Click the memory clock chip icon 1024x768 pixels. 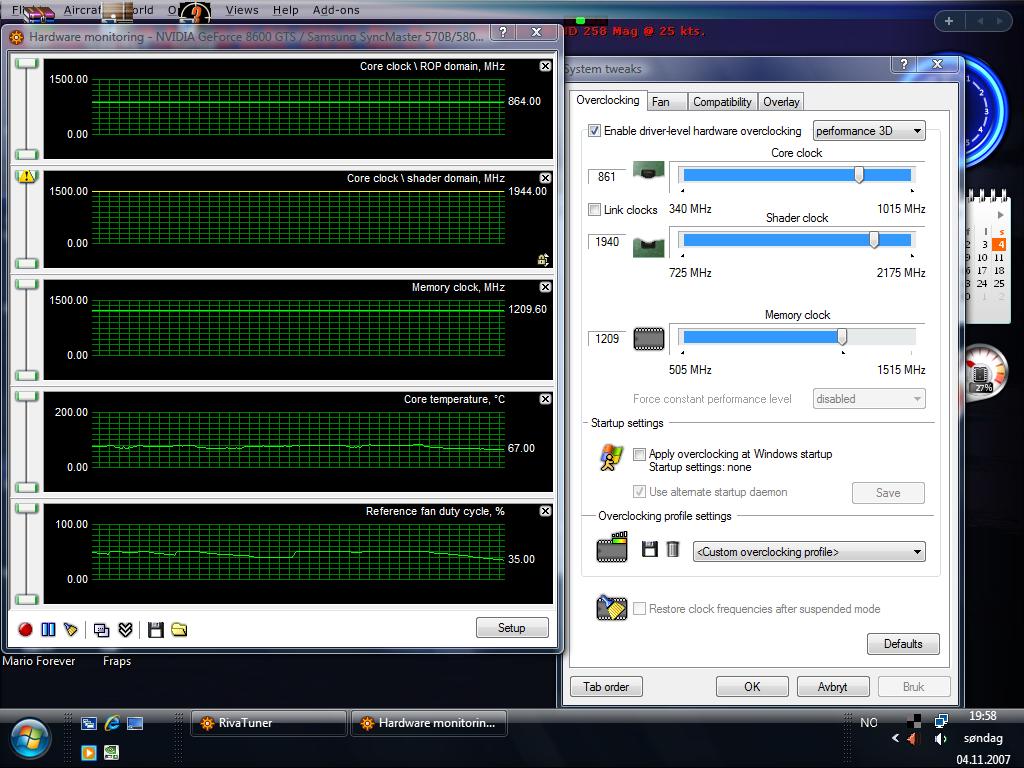point(648,339)
